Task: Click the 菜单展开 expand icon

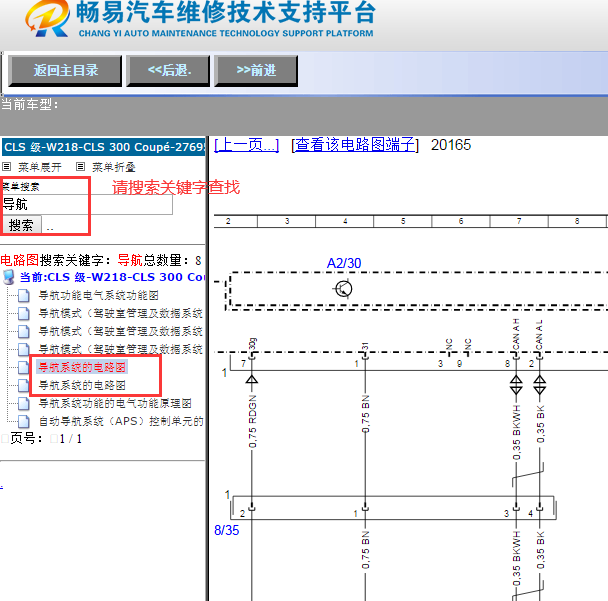Action: click(7, 167)
